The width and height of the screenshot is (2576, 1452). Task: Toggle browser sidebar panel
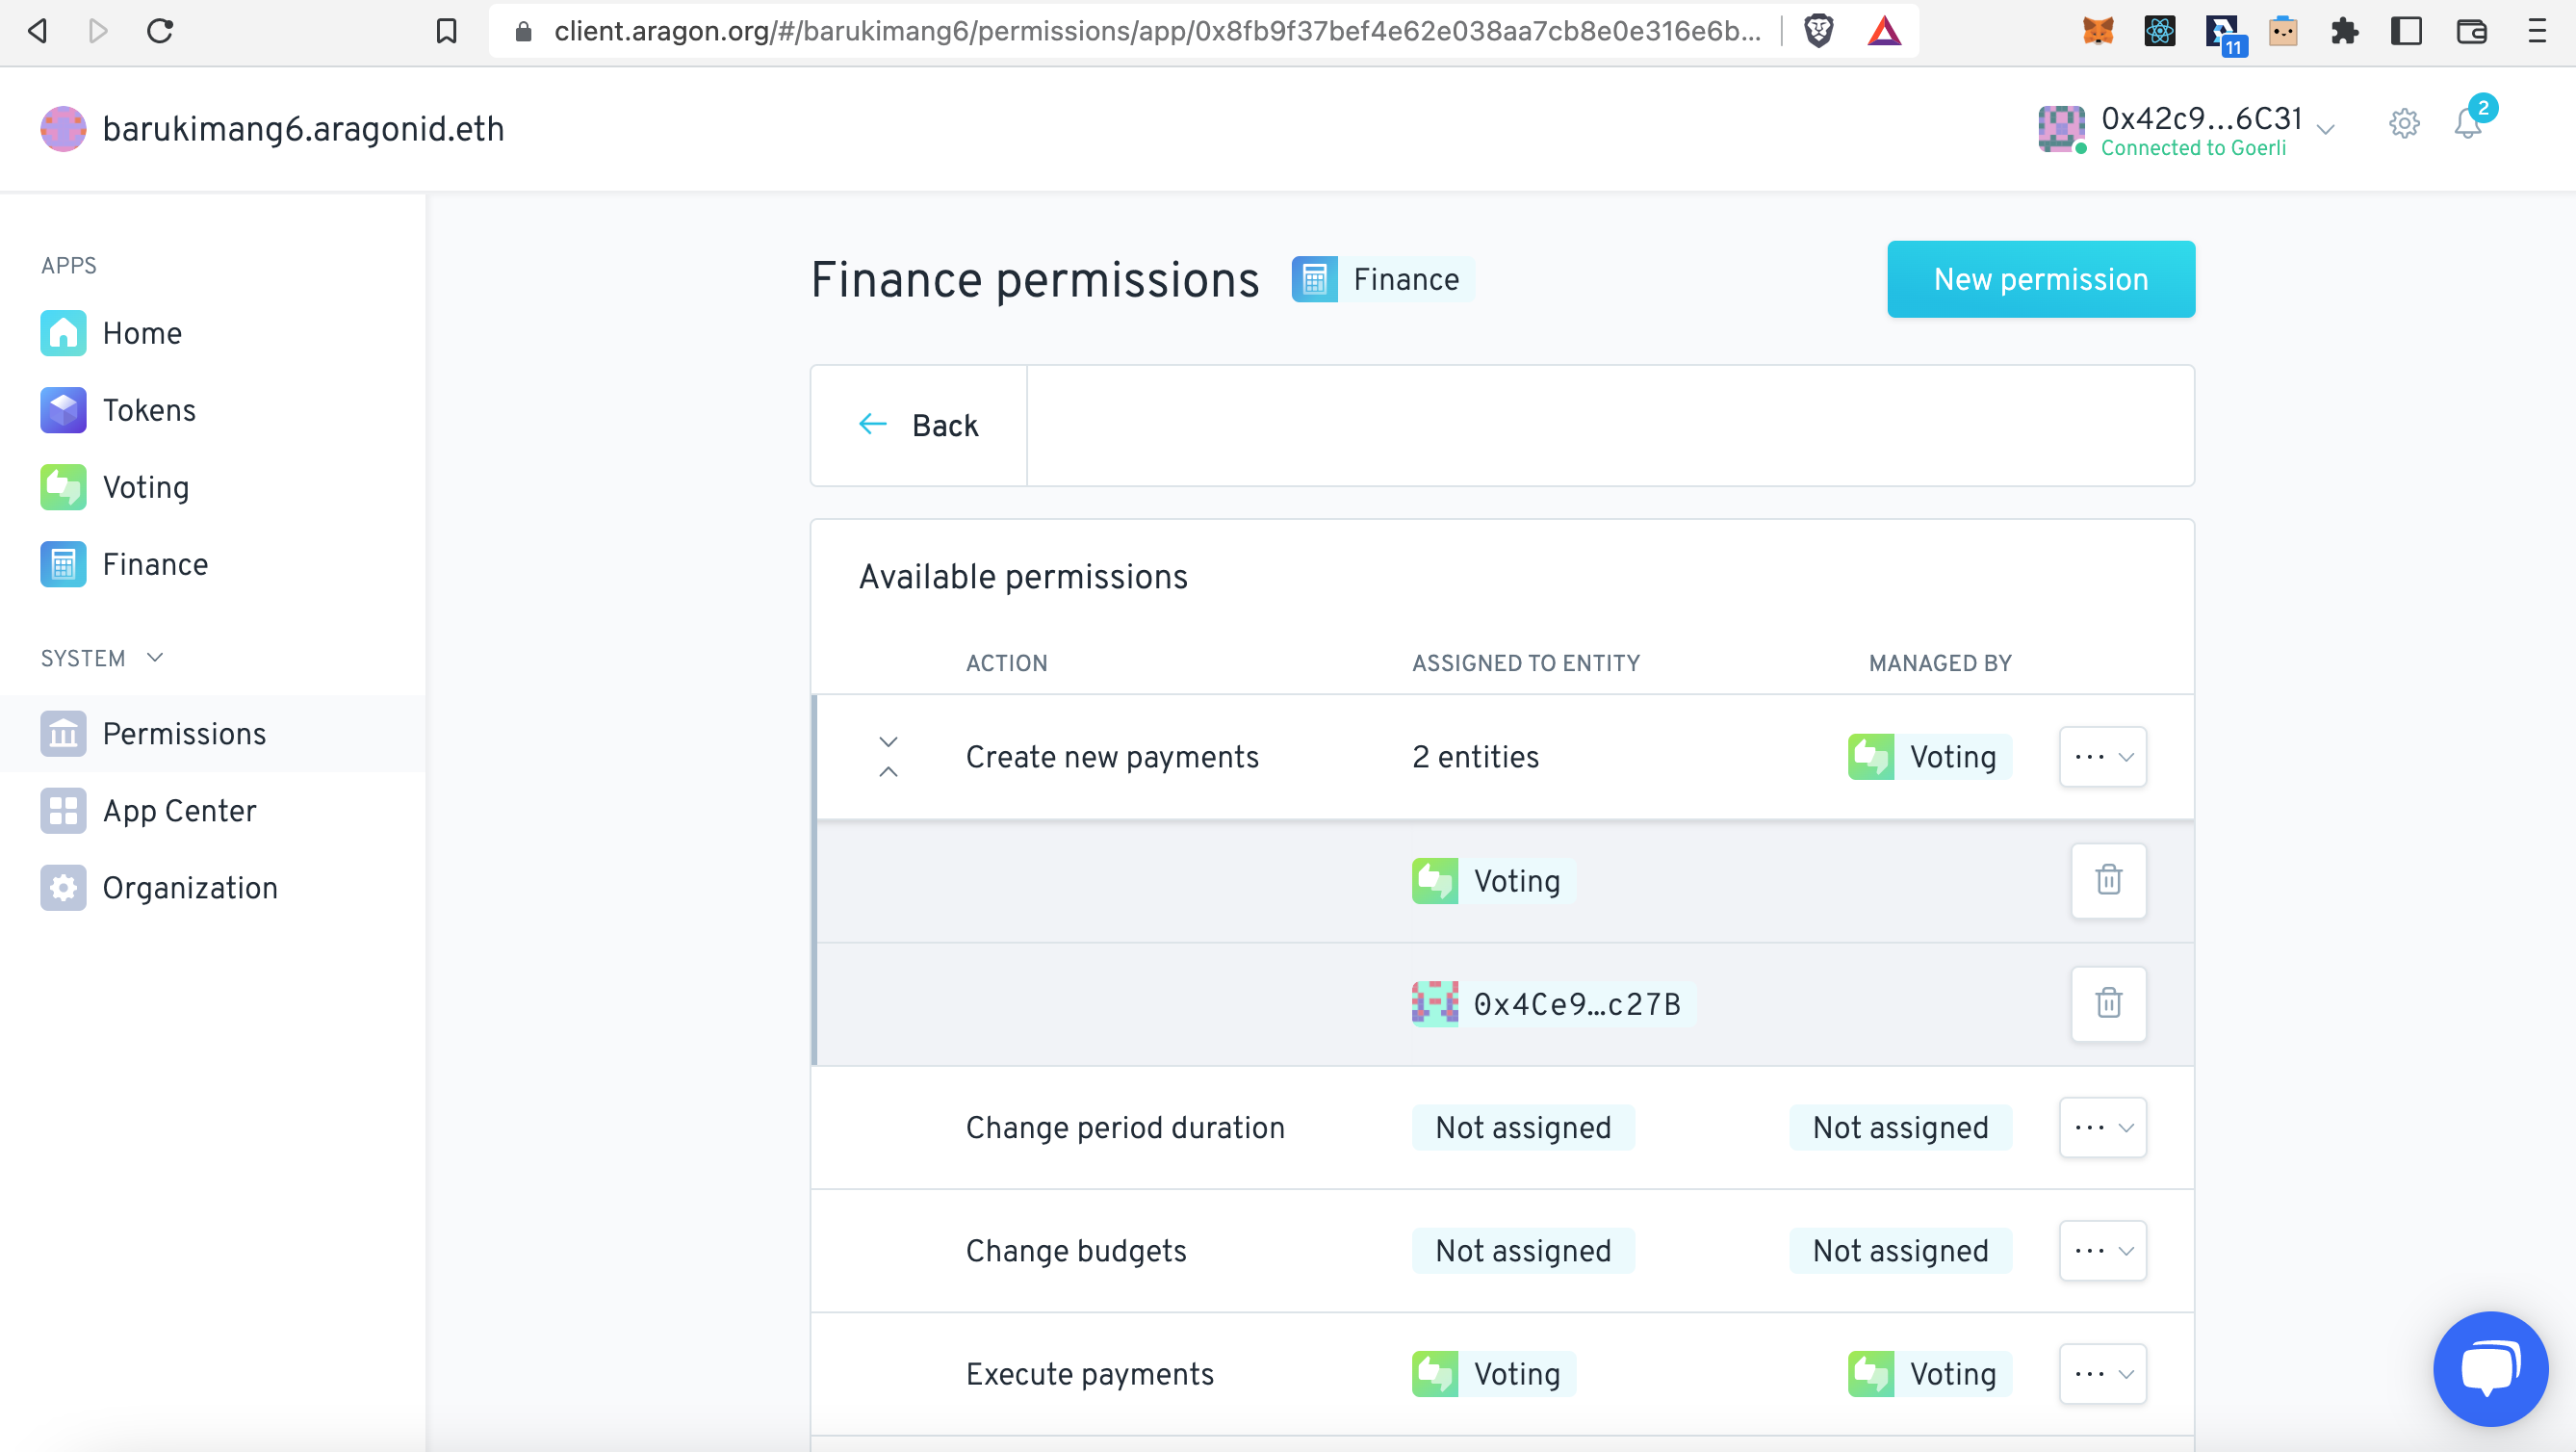(x=2406, y=31)
